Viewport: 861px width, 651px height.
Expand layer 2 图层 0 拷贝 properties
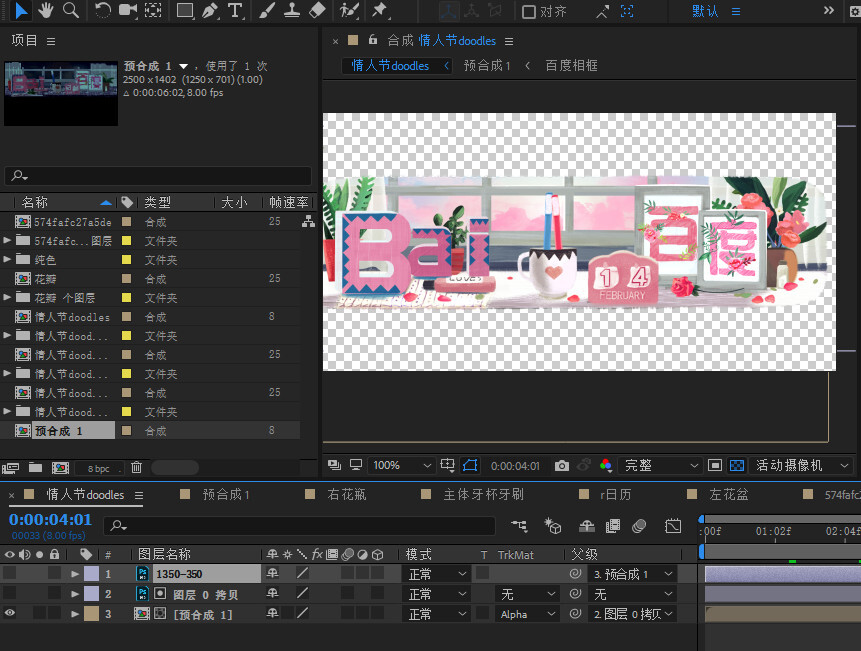[75, 594]
